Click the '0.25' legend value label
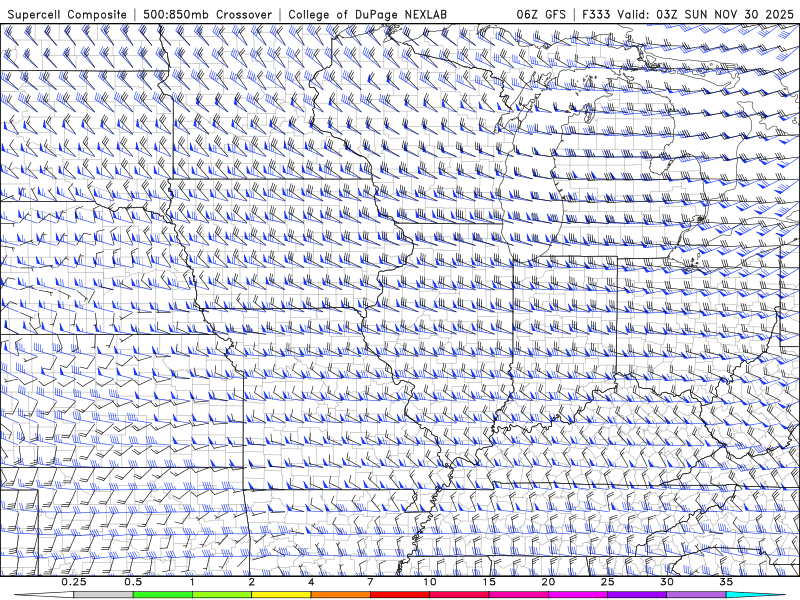This screenshot has height=600, width=800. (x=74, y=582)
